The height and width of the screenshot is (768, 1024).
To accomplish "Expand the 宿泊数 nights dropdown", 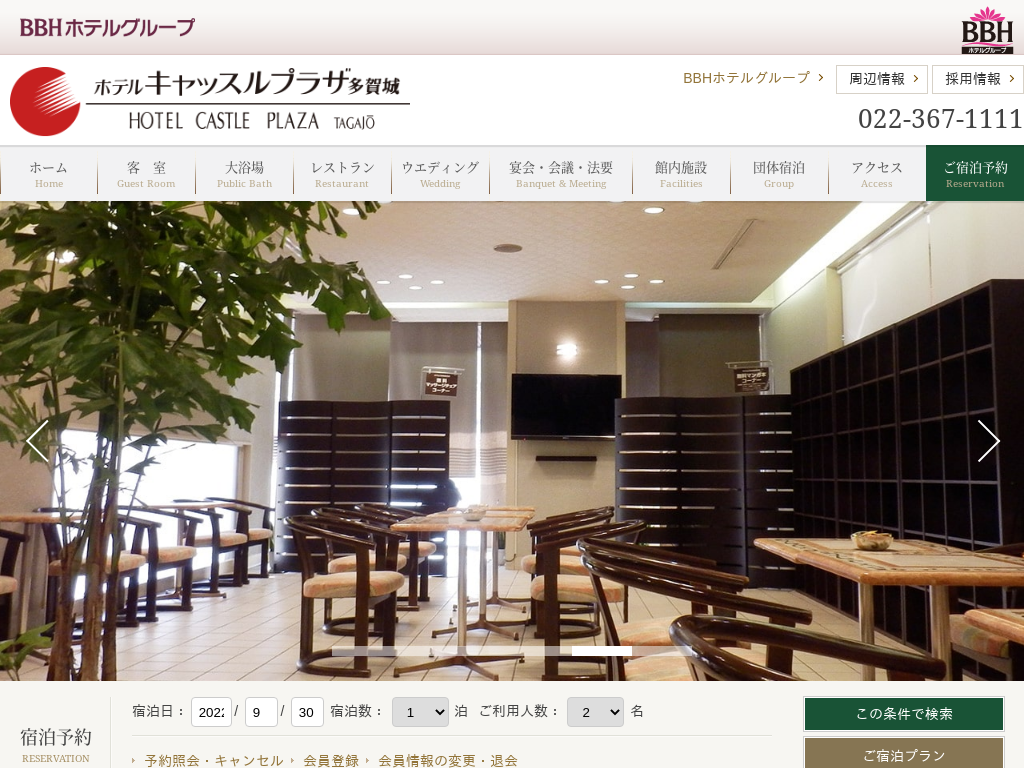I will pyautogui.click(x=420, y=712).
